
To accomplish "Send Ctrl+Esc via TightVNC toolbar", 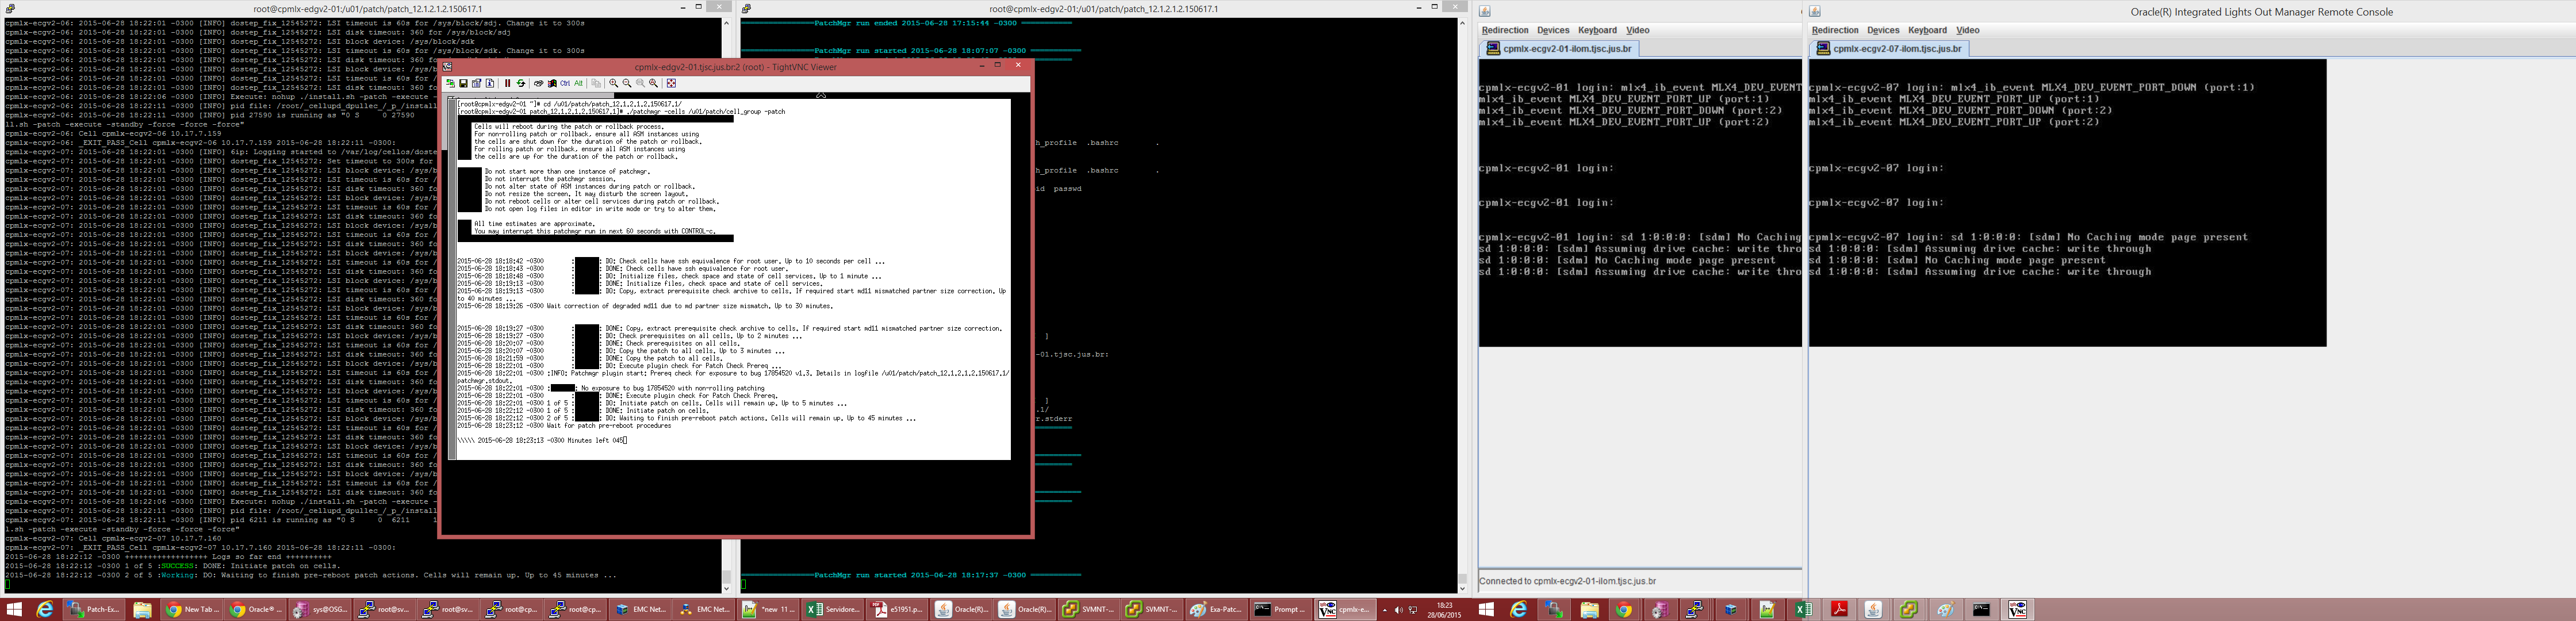I will click(x=552, y=83).
